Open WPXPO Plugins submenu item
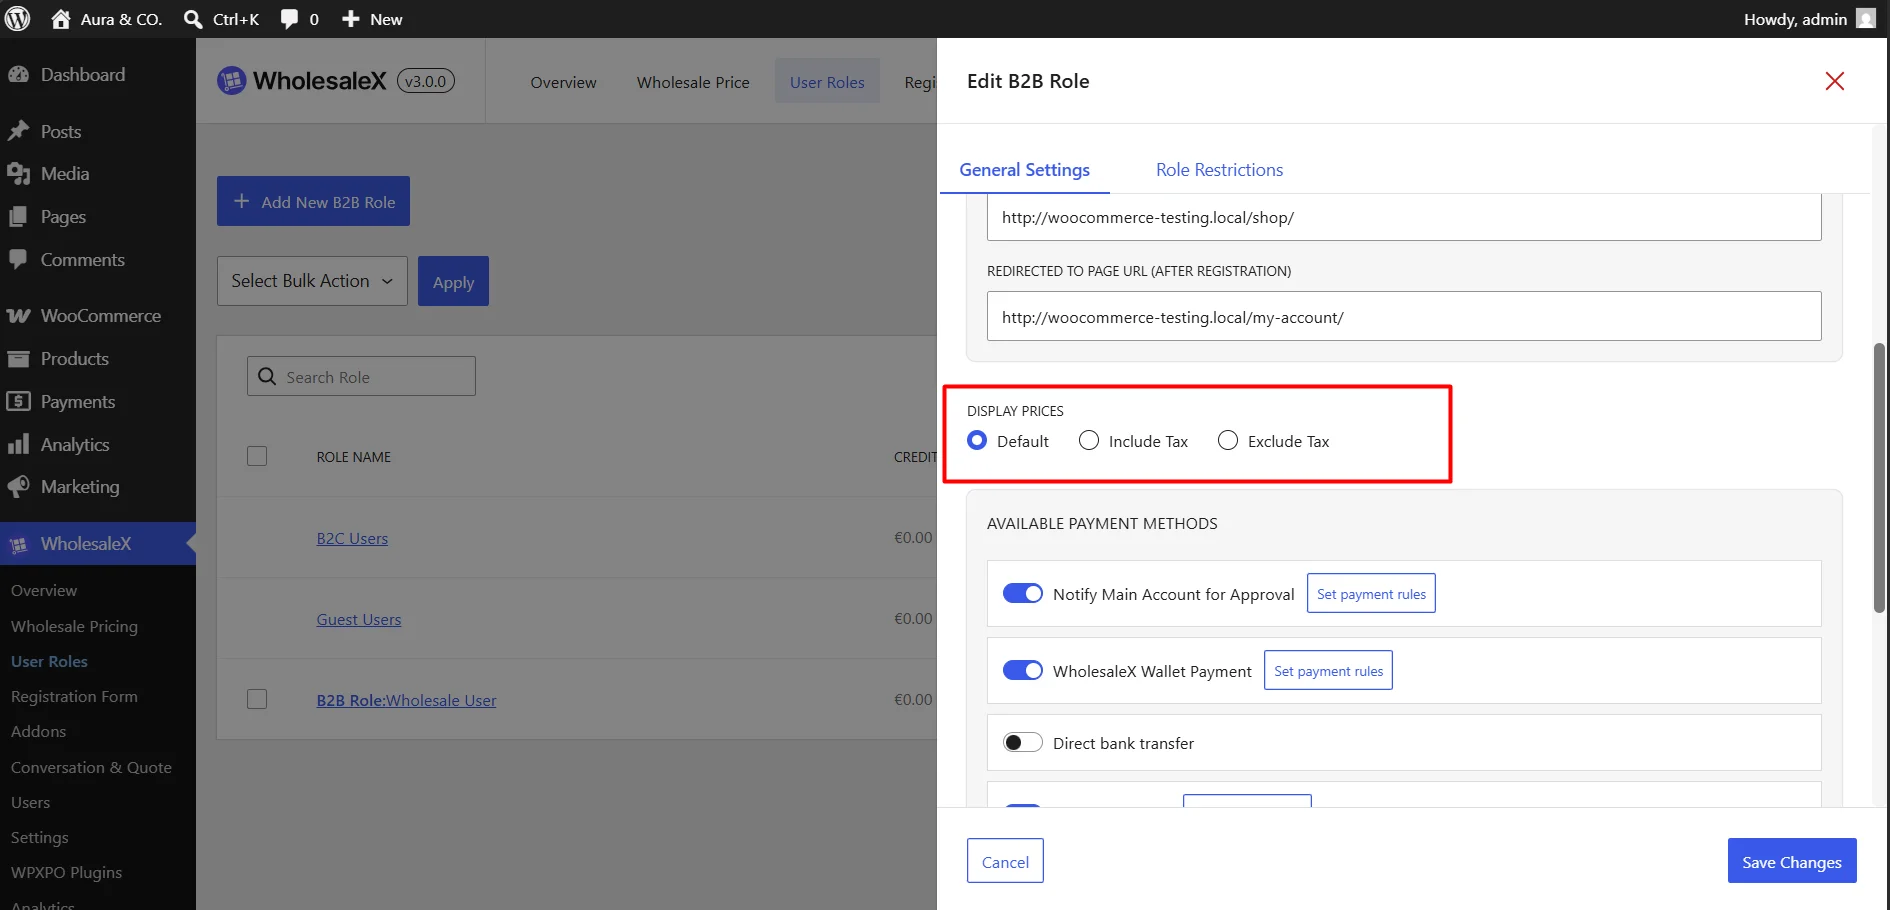Image resolution: width=1890 pixels, height=910 pixels. pyautogui.click(x=66, y=873)
